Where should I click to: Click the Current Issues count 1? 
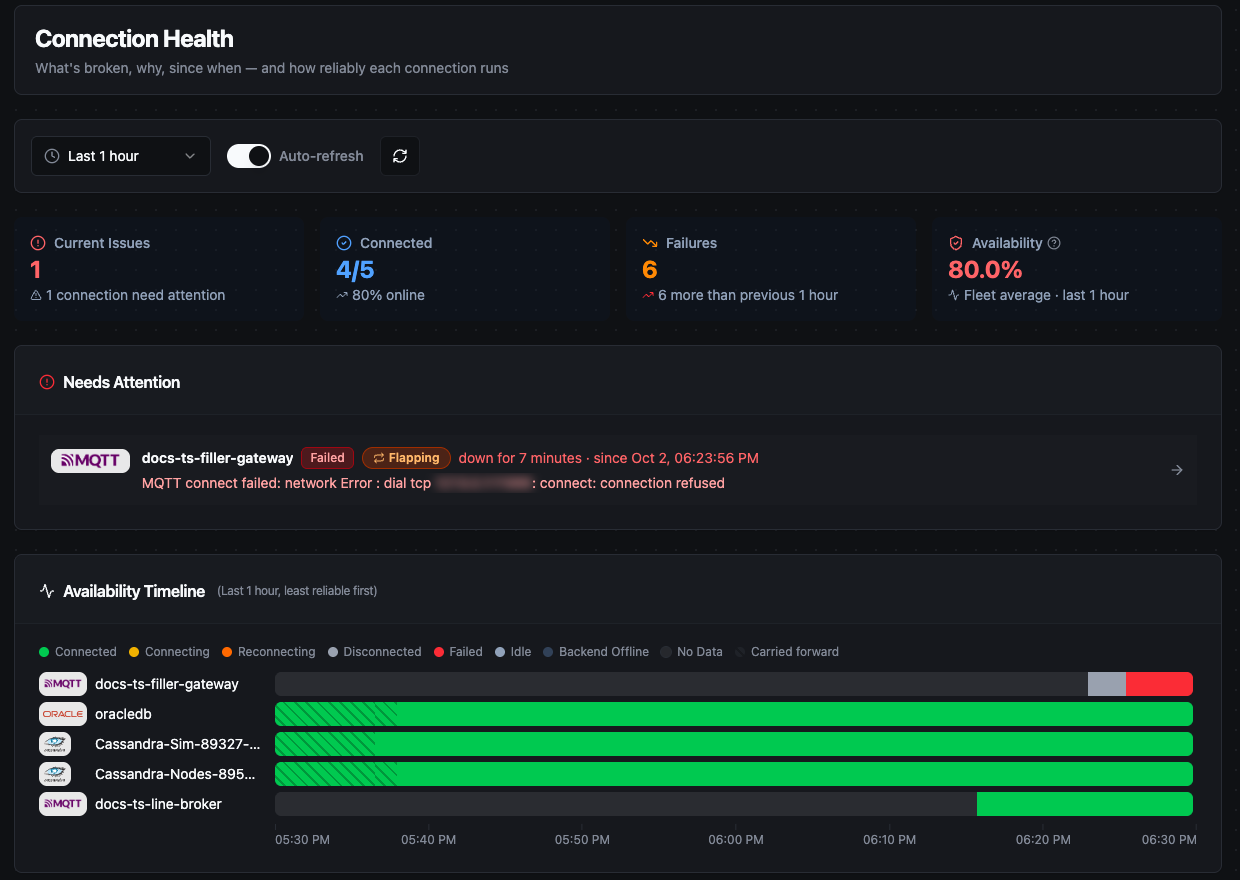36,269
